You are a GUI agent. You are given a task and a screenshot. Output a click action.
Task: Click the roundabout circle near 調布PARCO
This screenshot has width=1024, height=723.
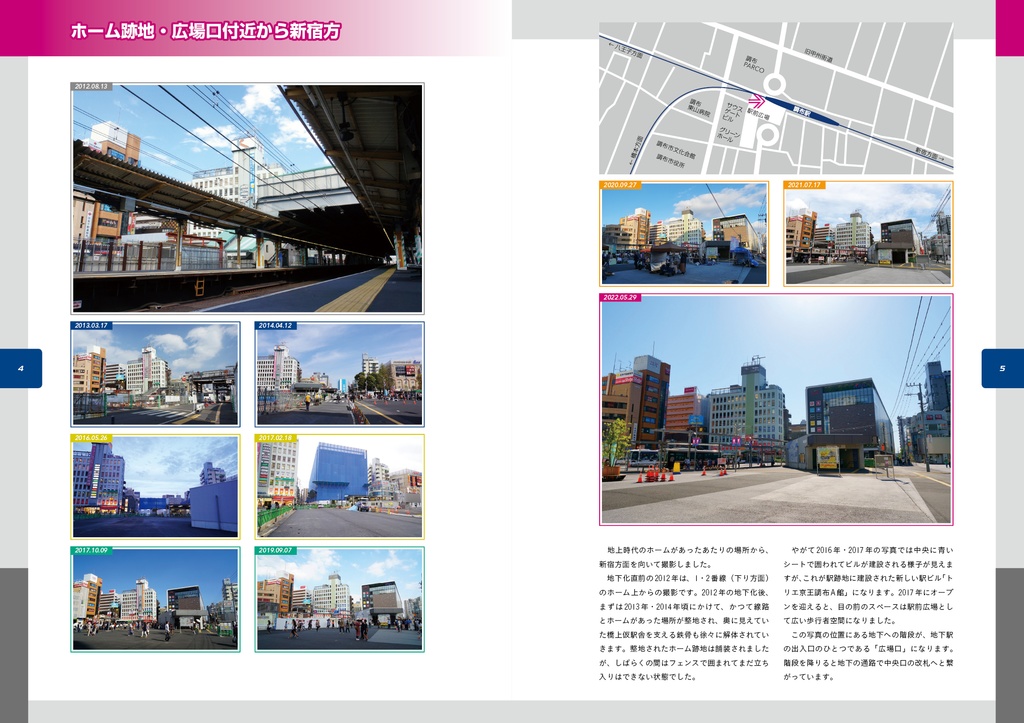tap(775, 83)
